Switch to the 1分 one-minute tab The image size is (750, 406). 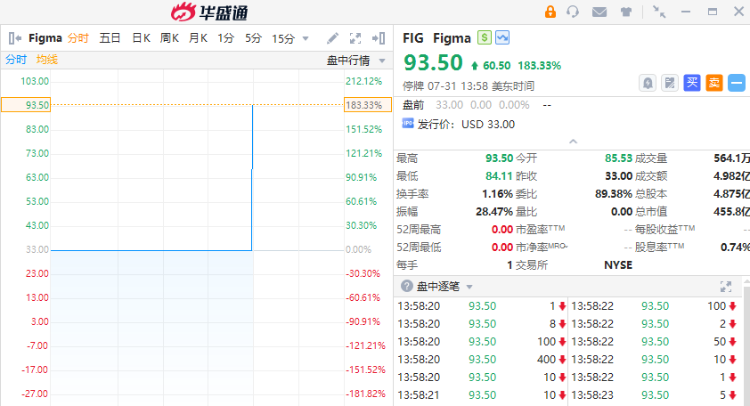[x=226, y=38]
